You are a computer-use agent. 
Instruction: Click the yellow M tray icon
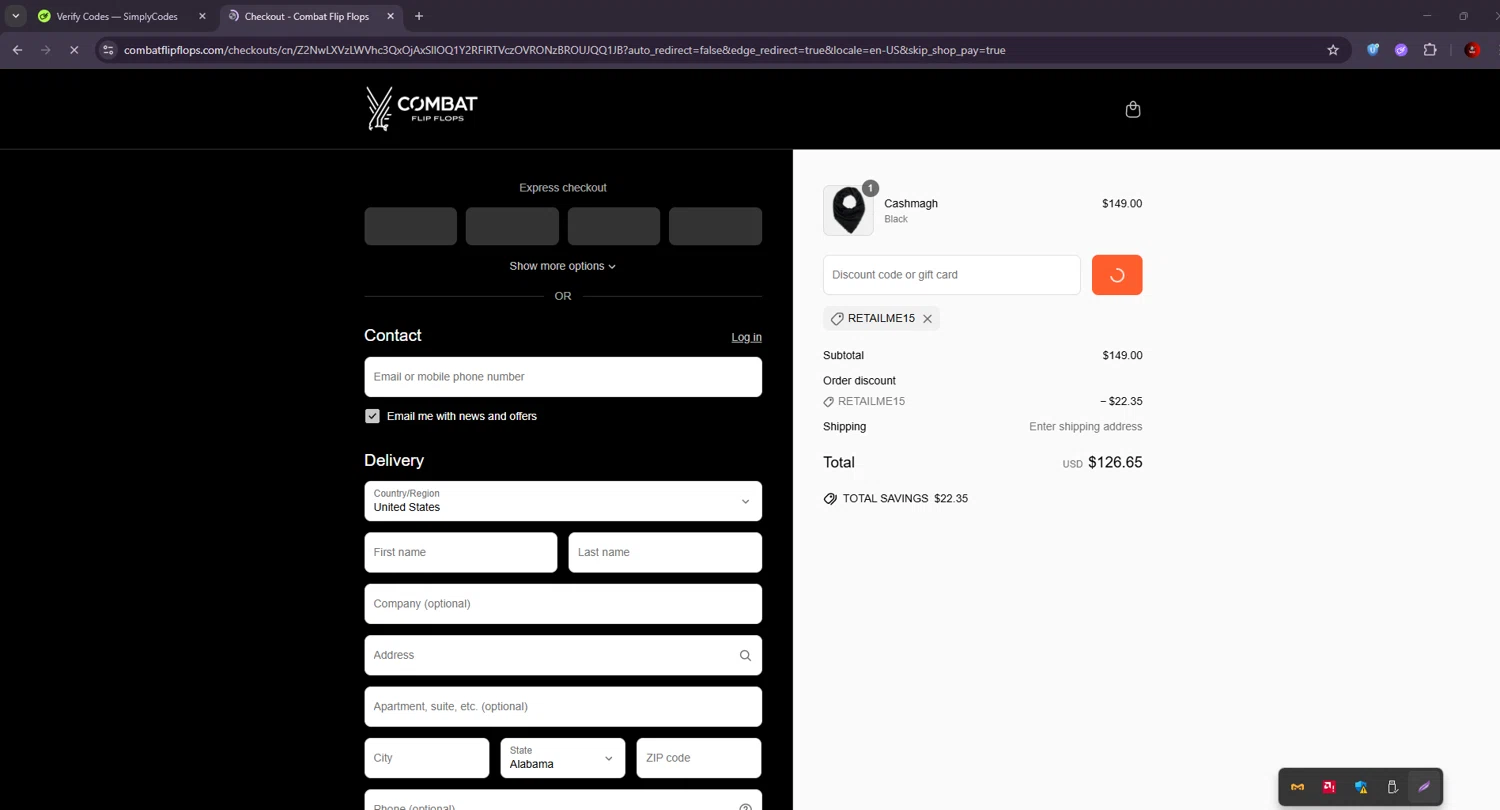[x=1297, y=787]
